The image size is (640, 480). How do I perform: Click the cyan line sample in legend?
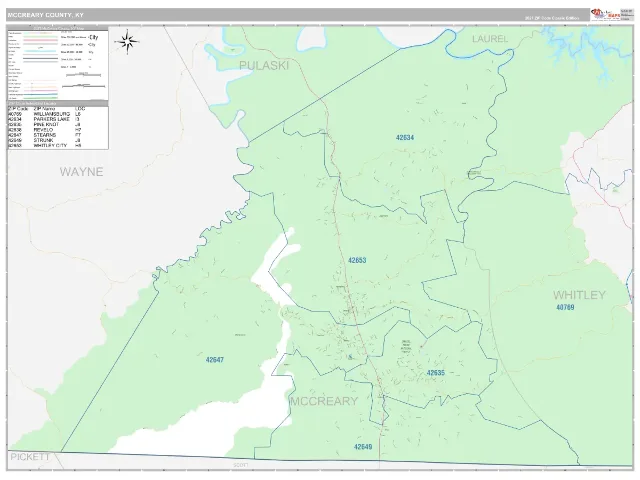click(40, 51)
